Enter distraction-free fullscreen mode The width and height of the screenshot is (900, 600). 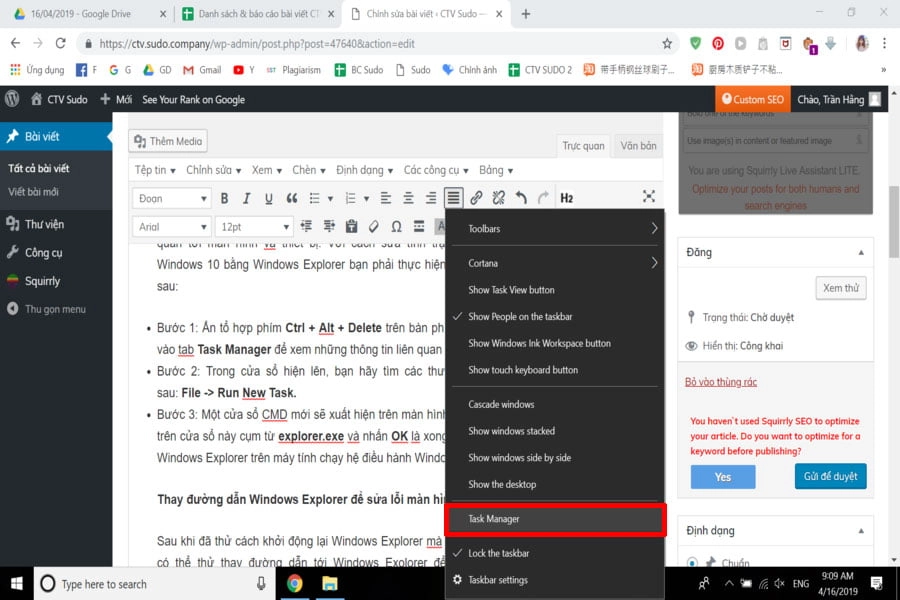click(x=648, y=198)
